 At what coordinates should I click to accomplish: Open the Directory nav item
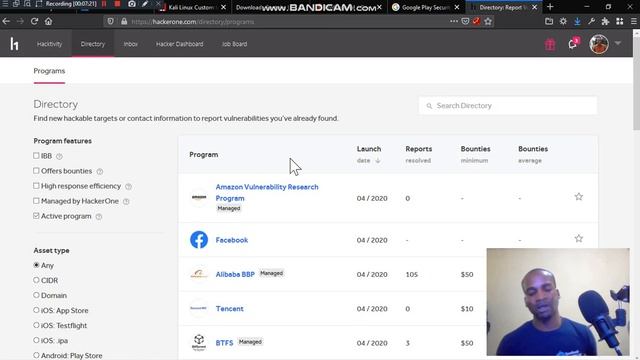93,44
